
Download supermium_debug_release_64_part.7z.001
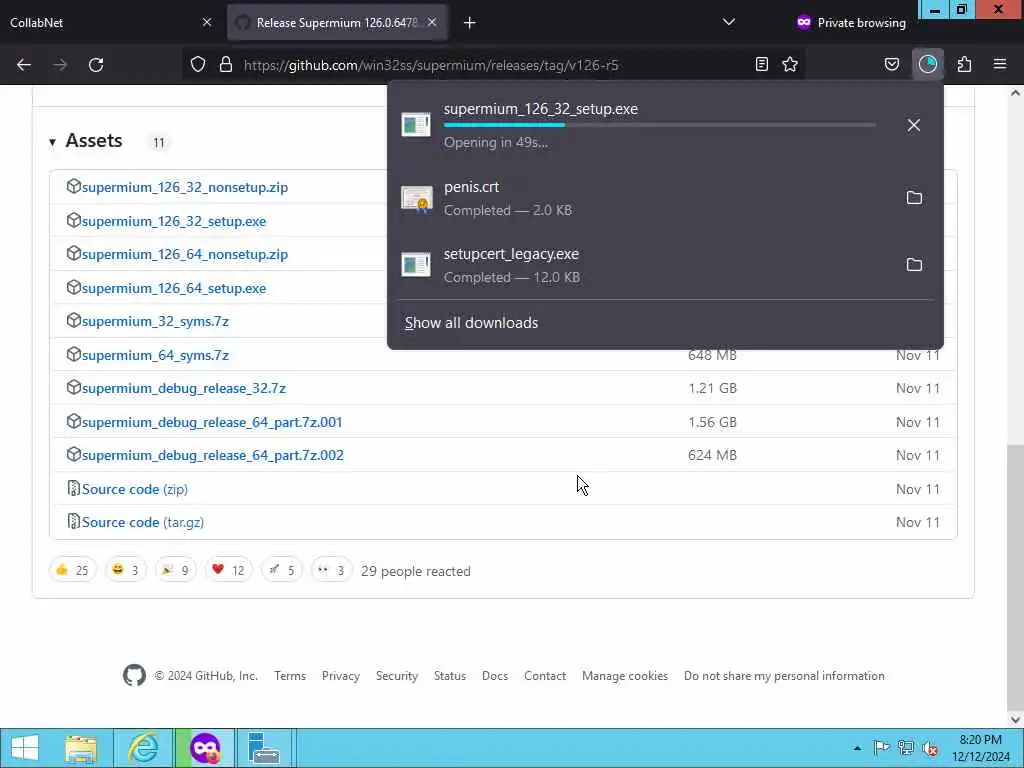[212, 423]
